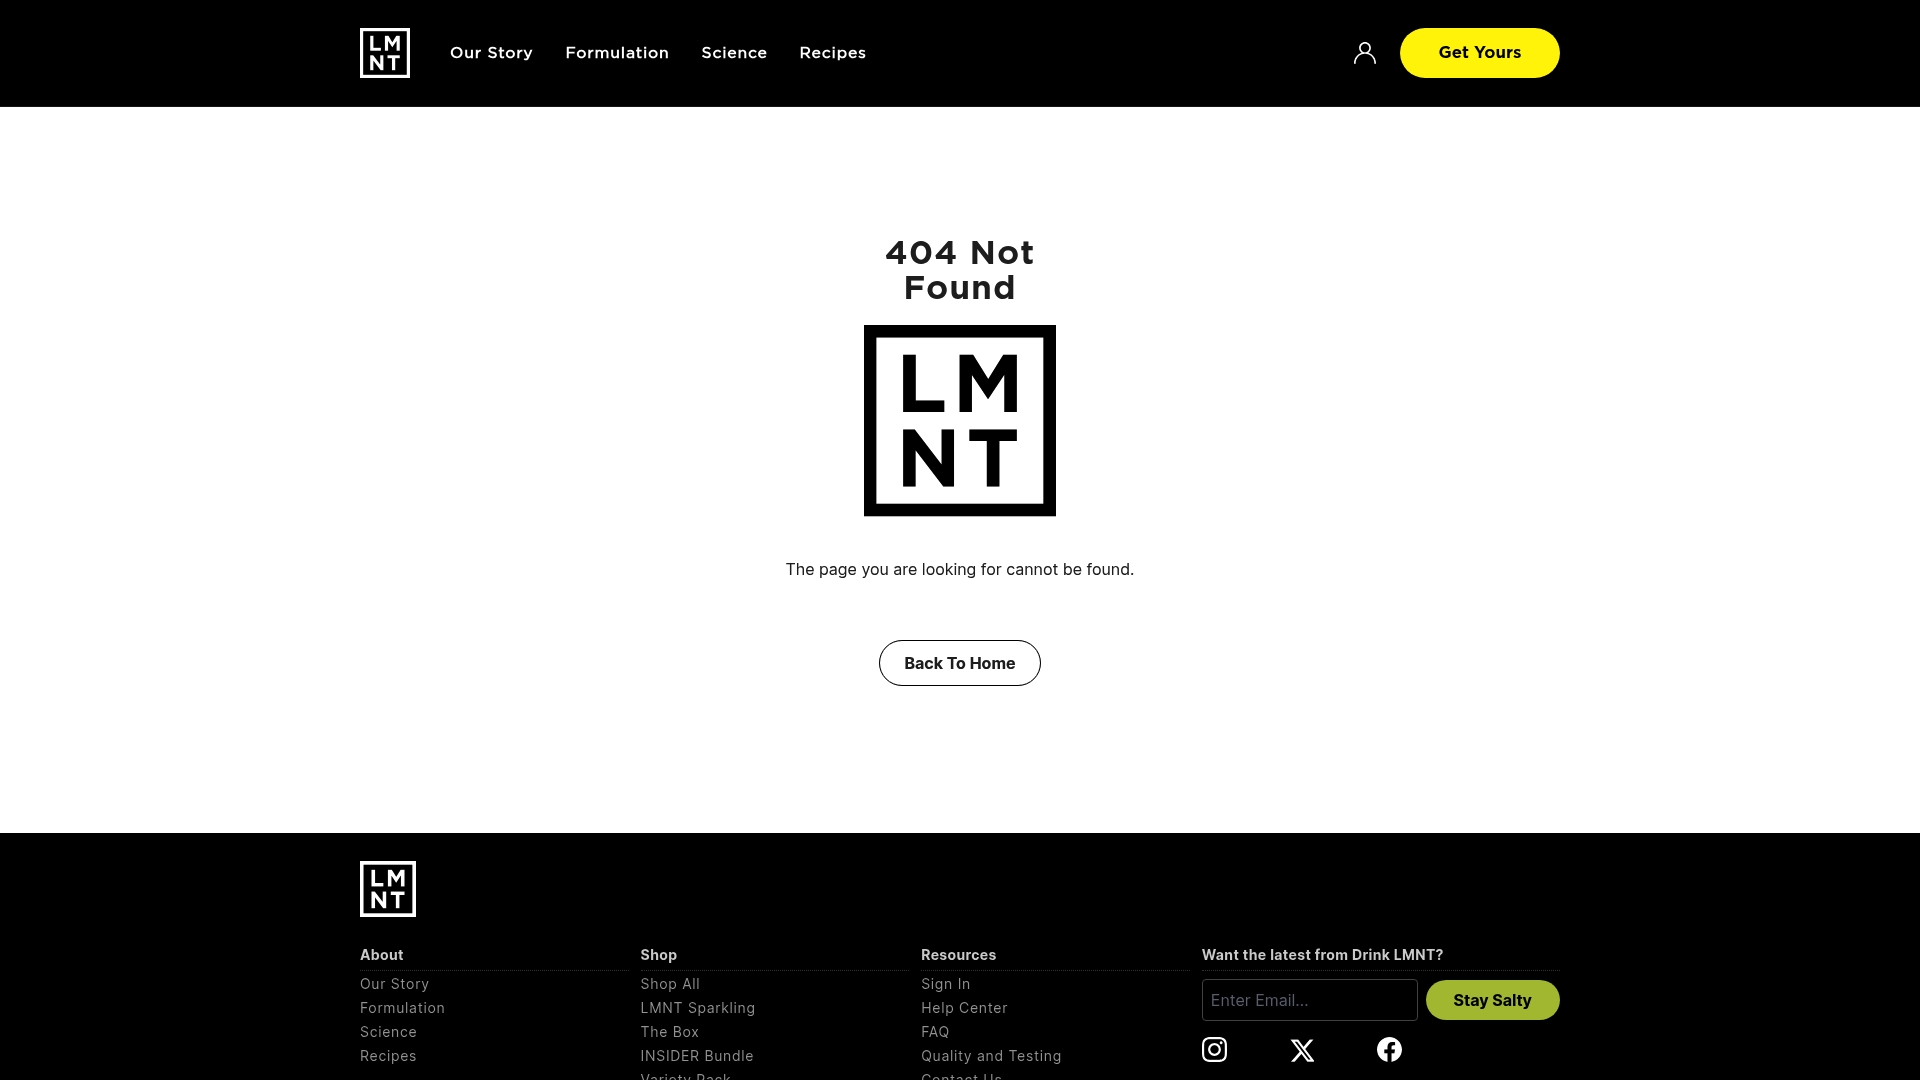Open LMNT Sparkling footer link
This screenshot has width=1920, height=1080.
pos(698,1008)
